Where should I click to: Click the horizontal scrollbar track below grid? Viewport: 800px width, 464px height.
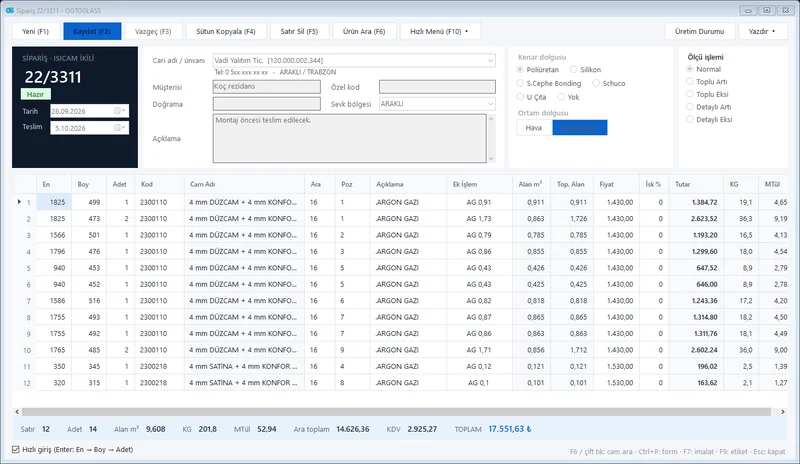pyautogui.click(x=396, y=411)
